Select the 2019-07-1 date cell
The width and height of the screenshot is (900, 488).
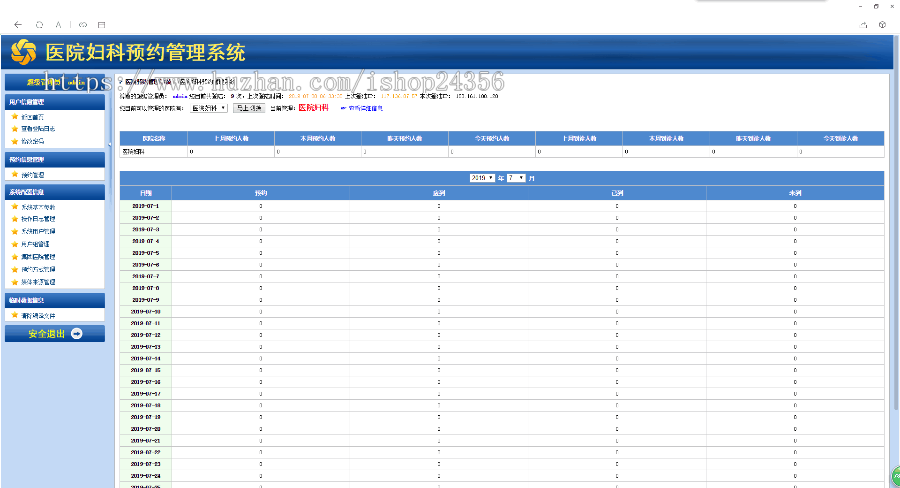146,206
